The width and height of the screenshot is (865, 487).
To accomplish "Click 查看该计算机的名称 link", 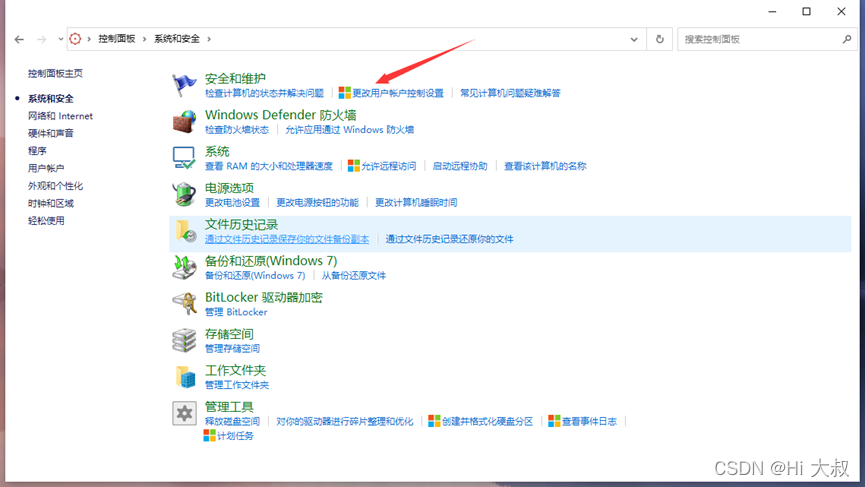I will [x=545, y=166].
